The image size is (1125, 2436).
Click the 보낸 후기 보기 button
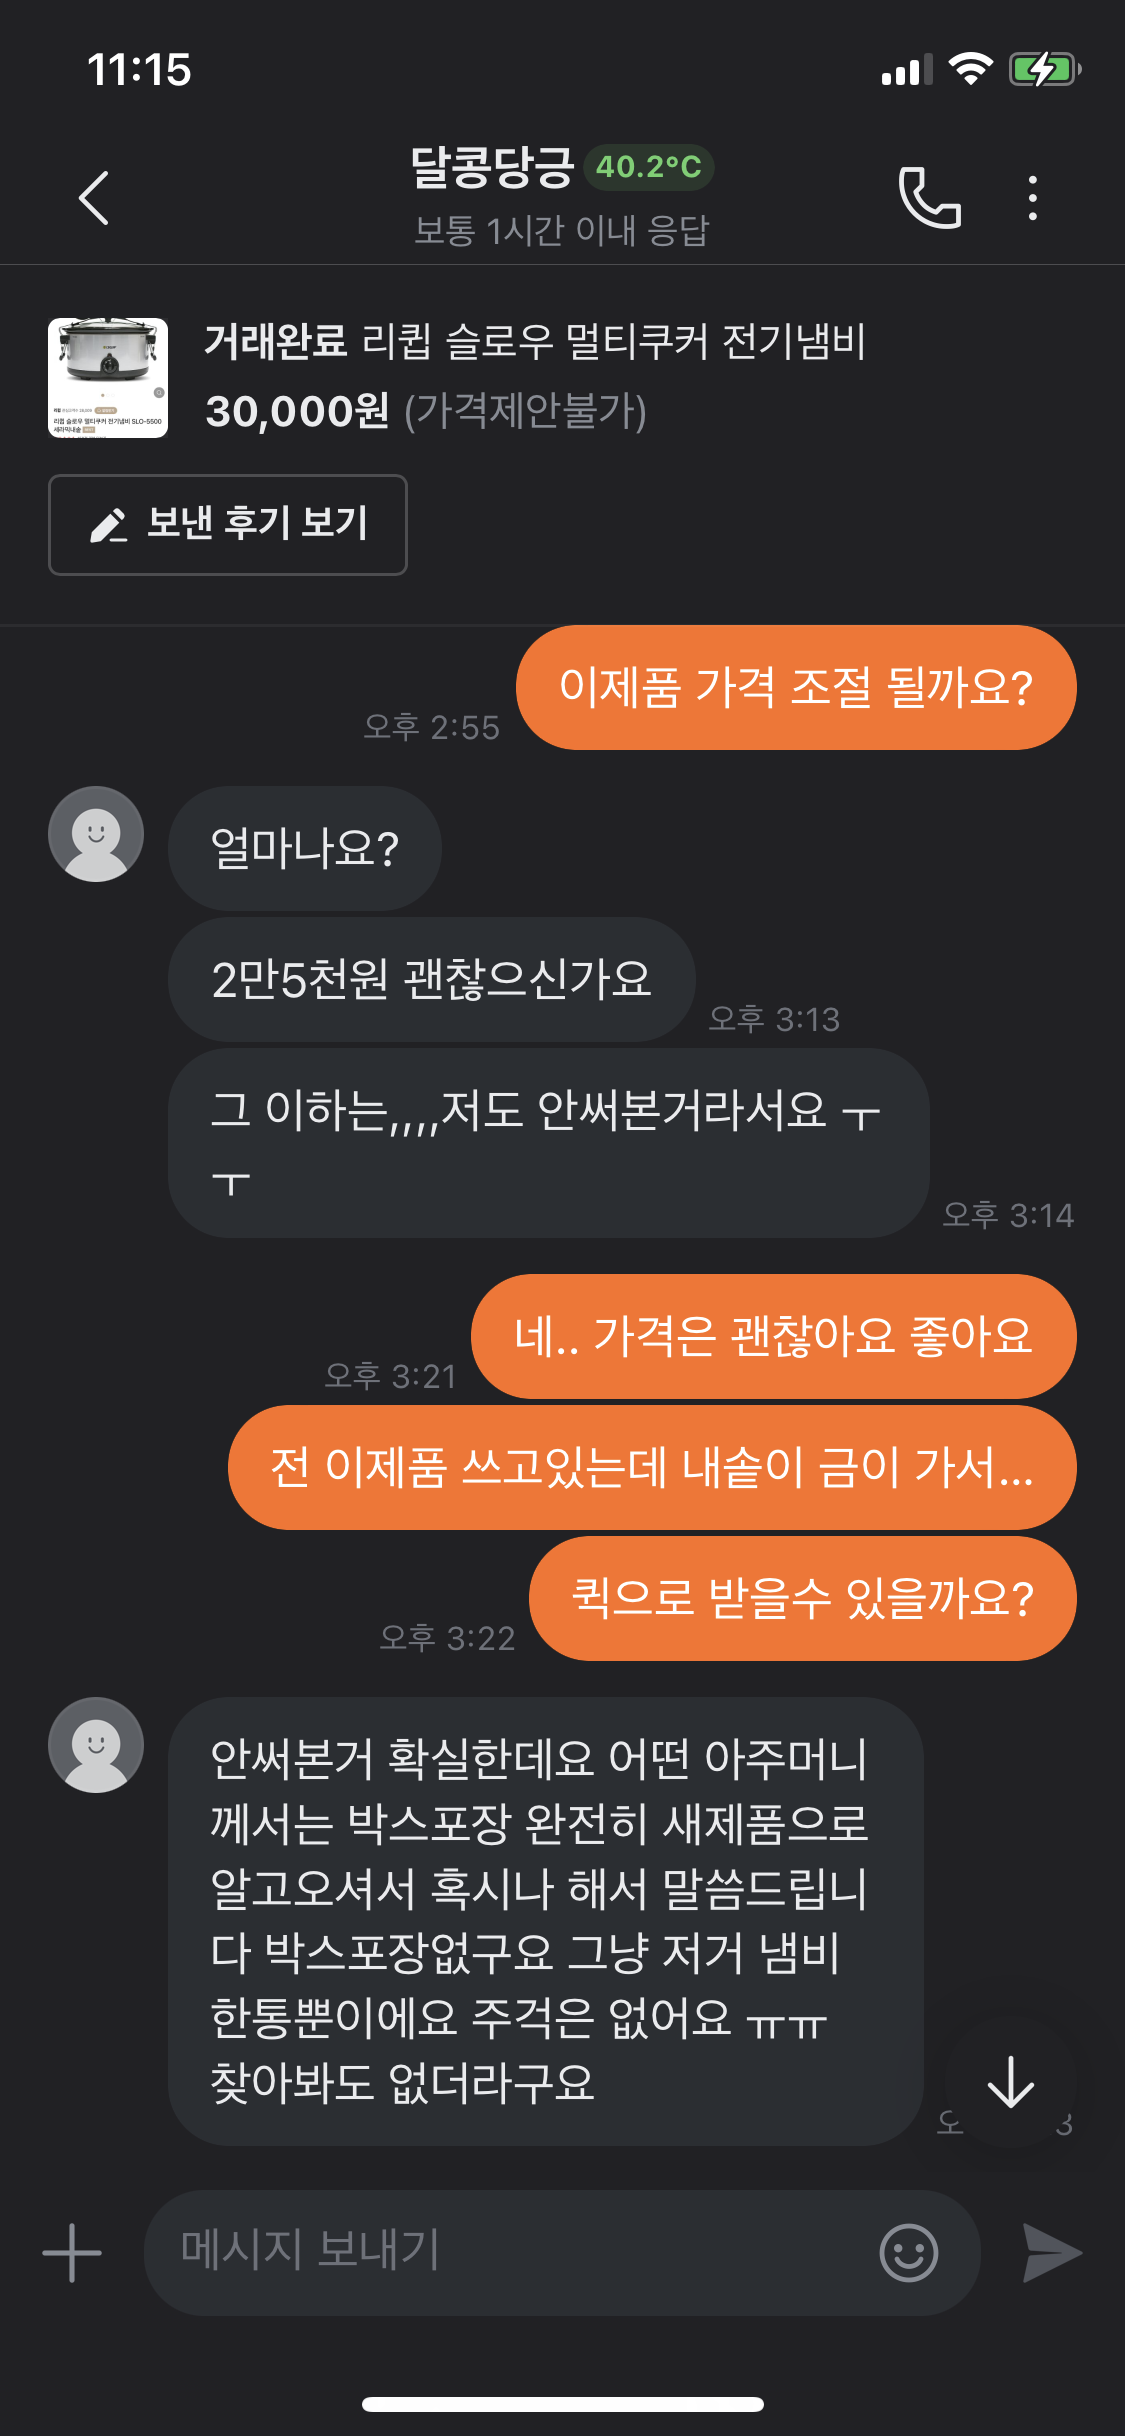228,525
